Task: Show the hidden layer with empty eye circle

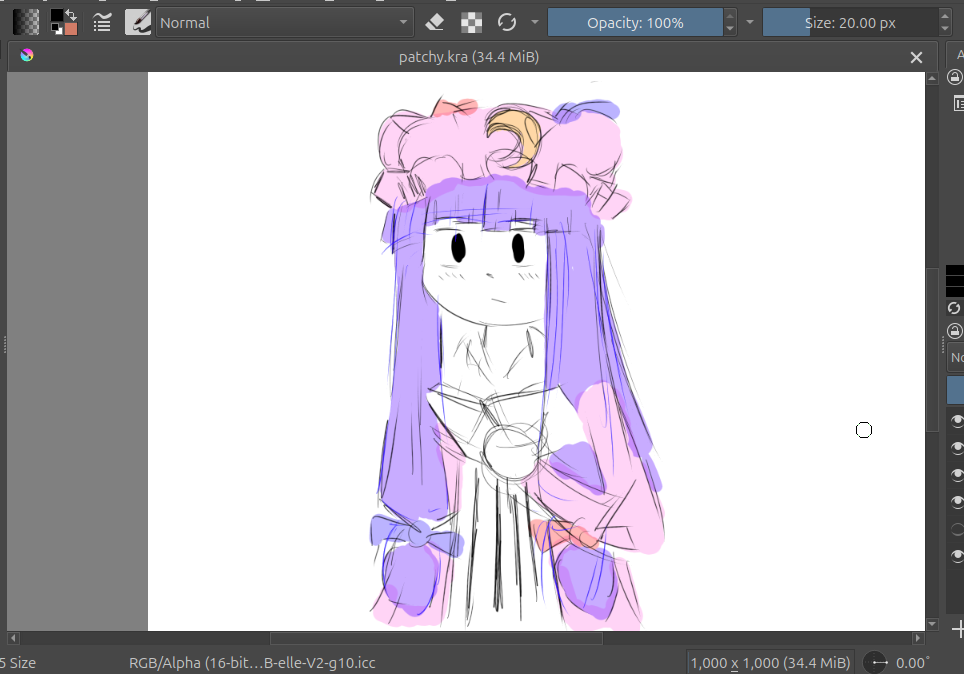Action: [957, 529]
